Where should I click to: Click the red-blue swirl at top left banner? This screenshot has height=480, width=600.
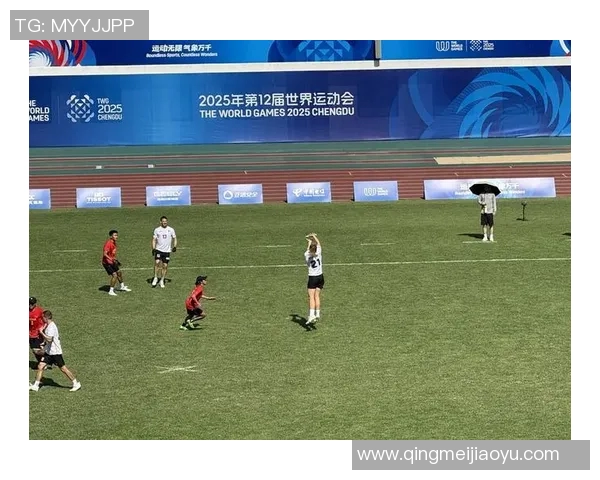58,53
